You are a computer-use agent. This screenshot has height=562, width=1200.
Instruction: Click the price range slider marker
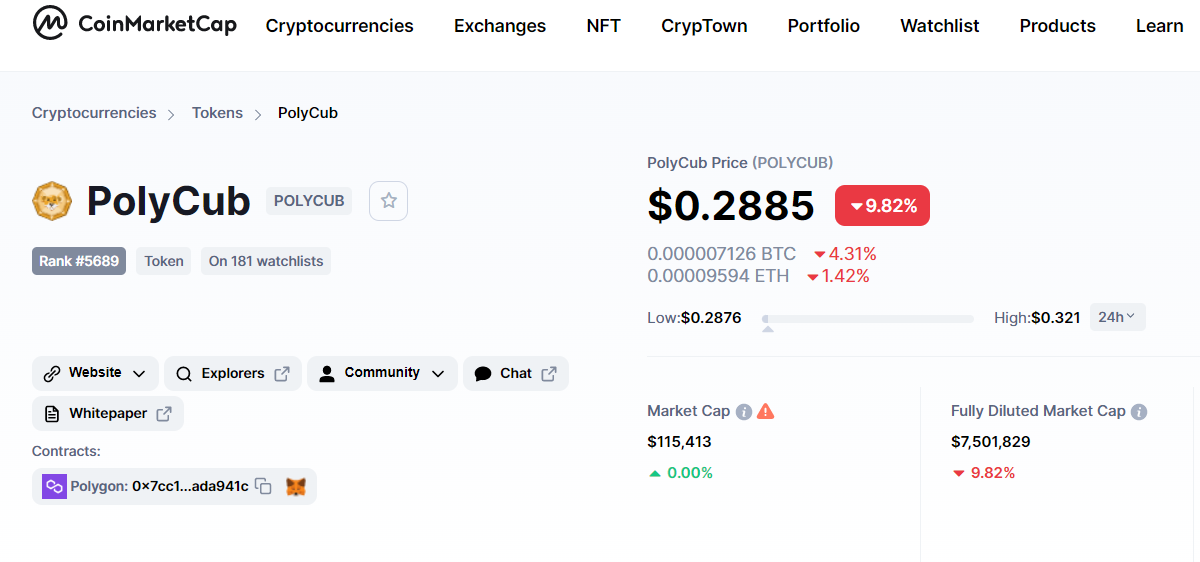(767, 328)
